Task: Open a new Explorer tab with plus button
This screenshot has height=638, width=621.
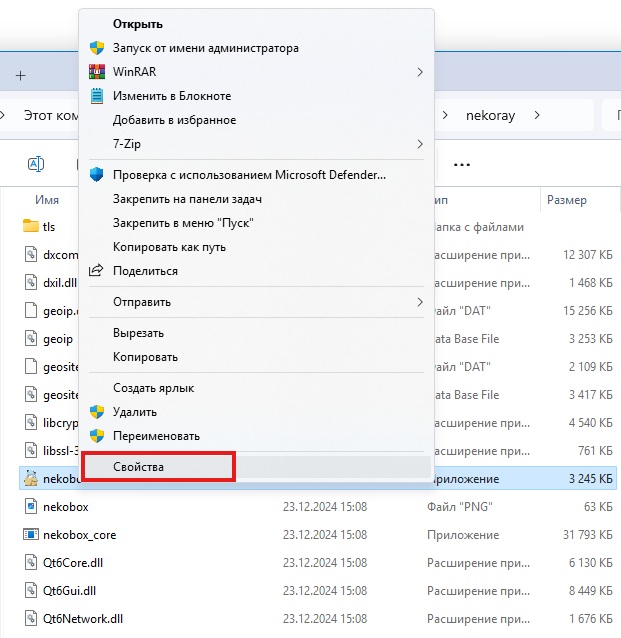Action: [x=20, y=76]
